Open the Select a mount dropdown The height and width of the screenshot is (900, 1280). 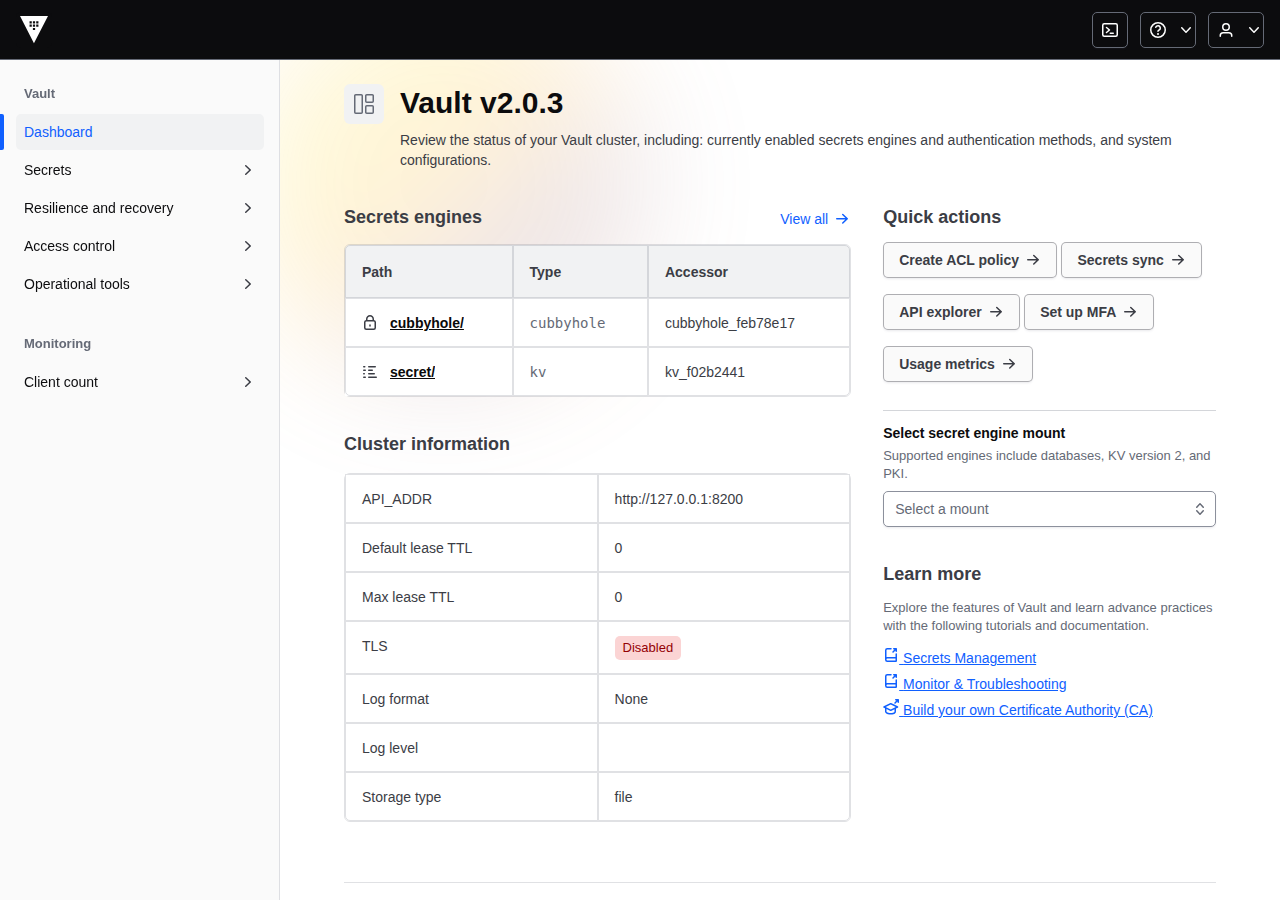(x=1049, y=509)
